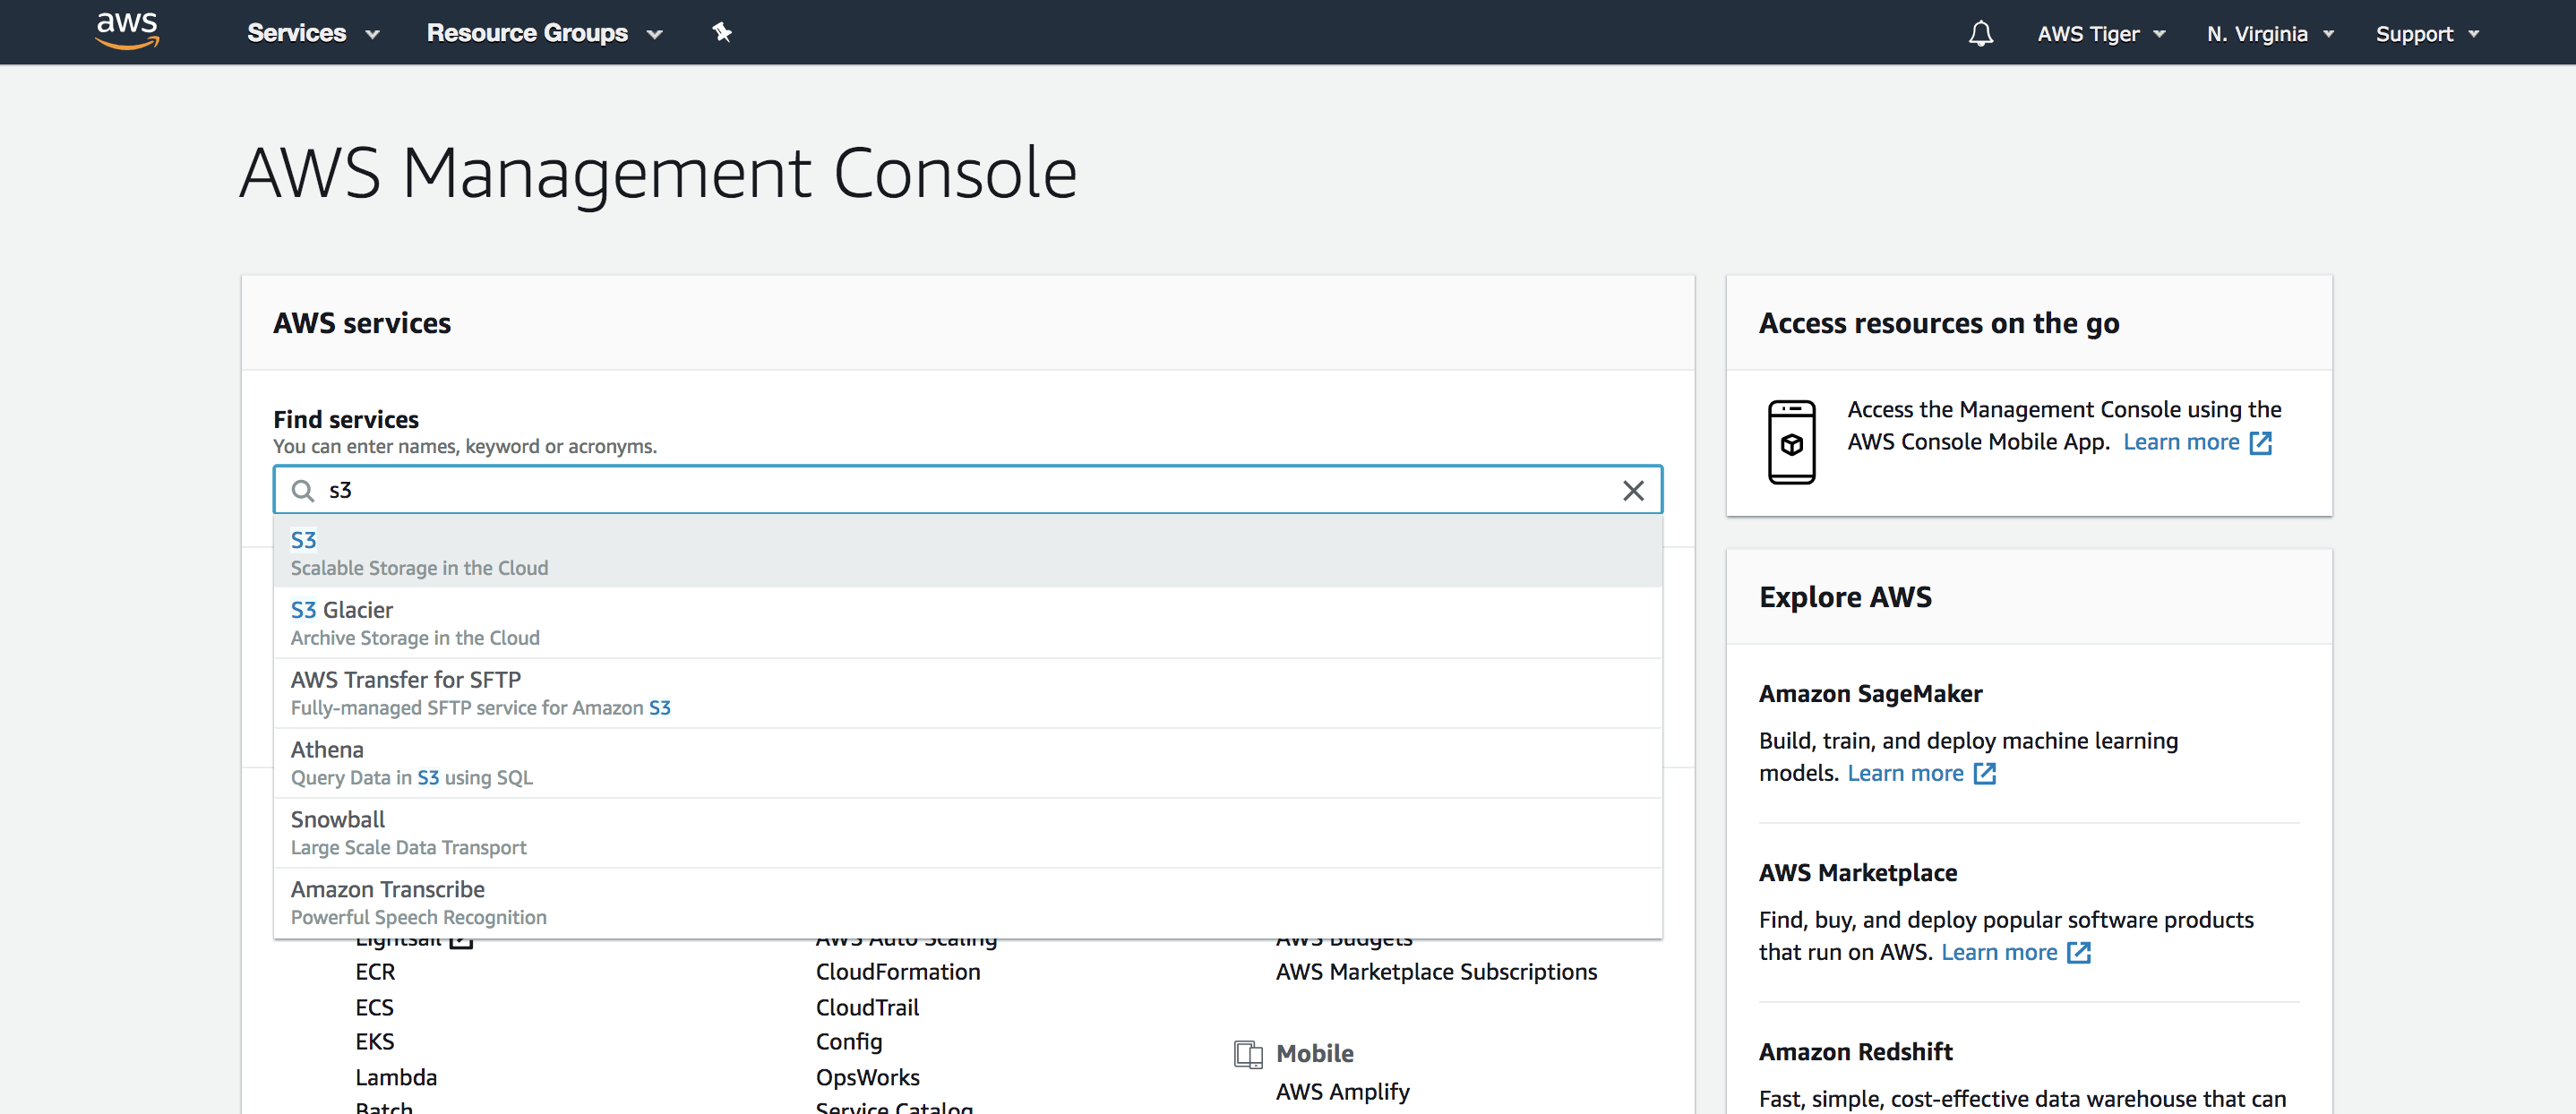This screenshot has height=1114, width=2576.
Task: Select the Snowball search result
Action: (x=967, y=832)
